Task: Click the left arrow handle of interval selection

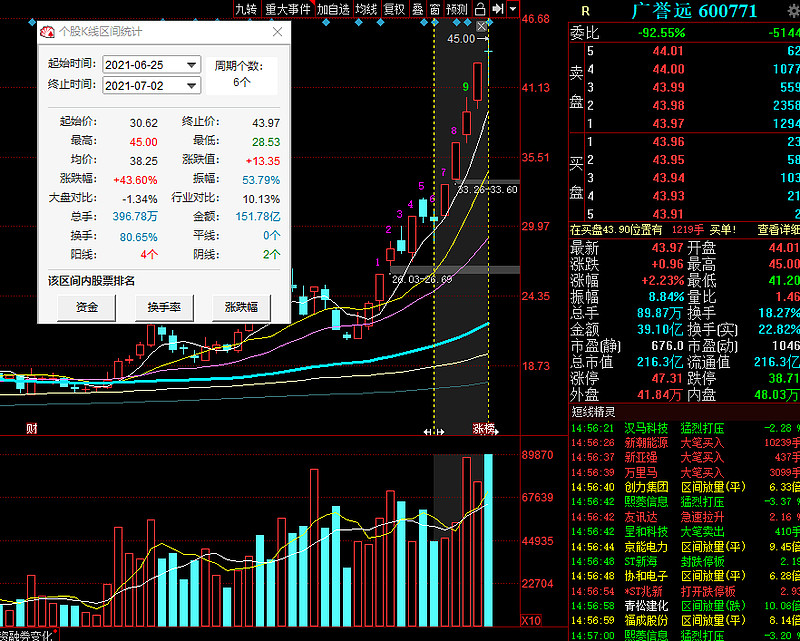Action: (428, 432)
